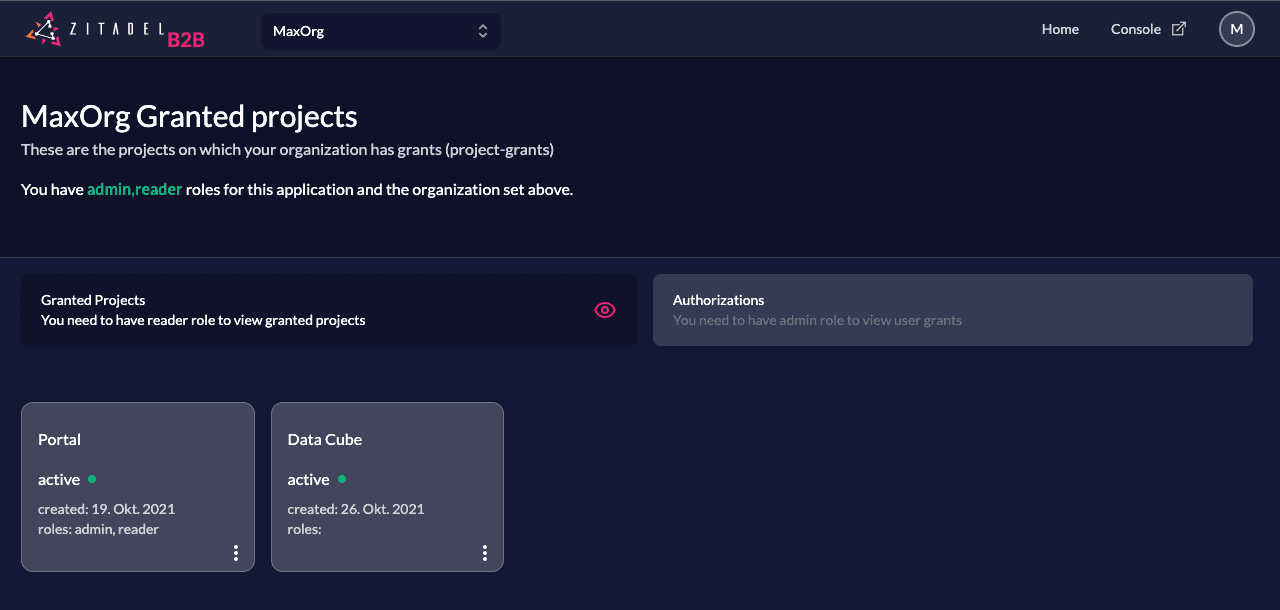
Task: Click the Zitadel triangle logo icon
Action: click(x=43, y=30)
